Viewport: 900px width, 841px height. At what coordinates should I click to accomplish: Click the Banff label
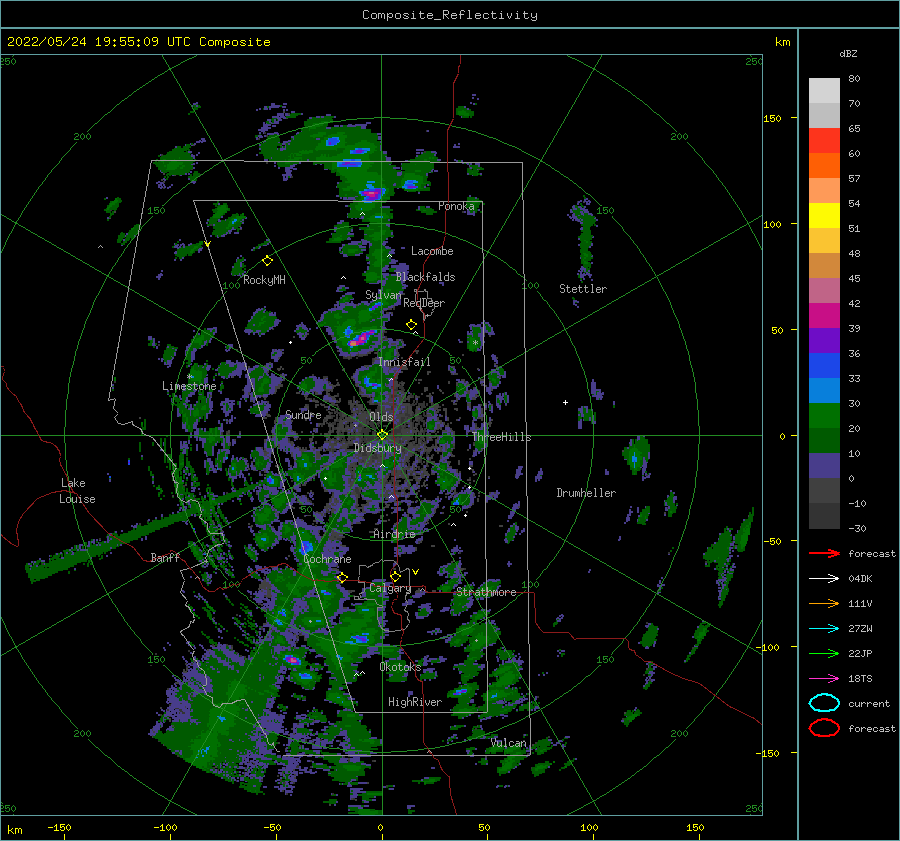pyautogui.click(x=165, y=557)
